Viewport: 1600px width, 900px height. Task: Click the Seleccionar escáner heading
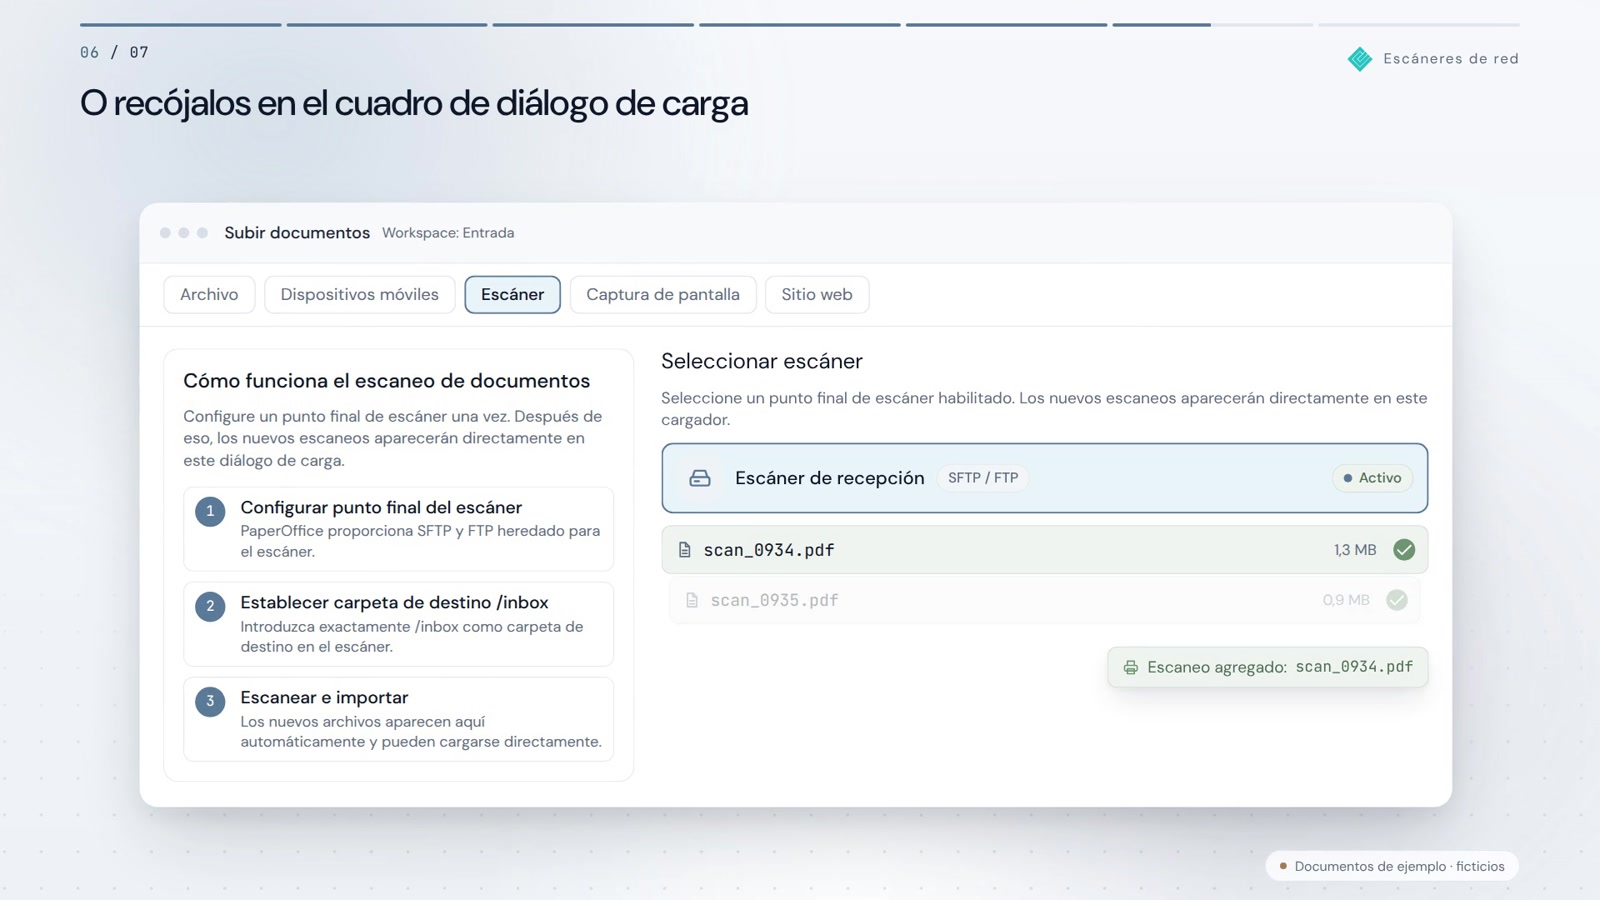click(762, 361)
